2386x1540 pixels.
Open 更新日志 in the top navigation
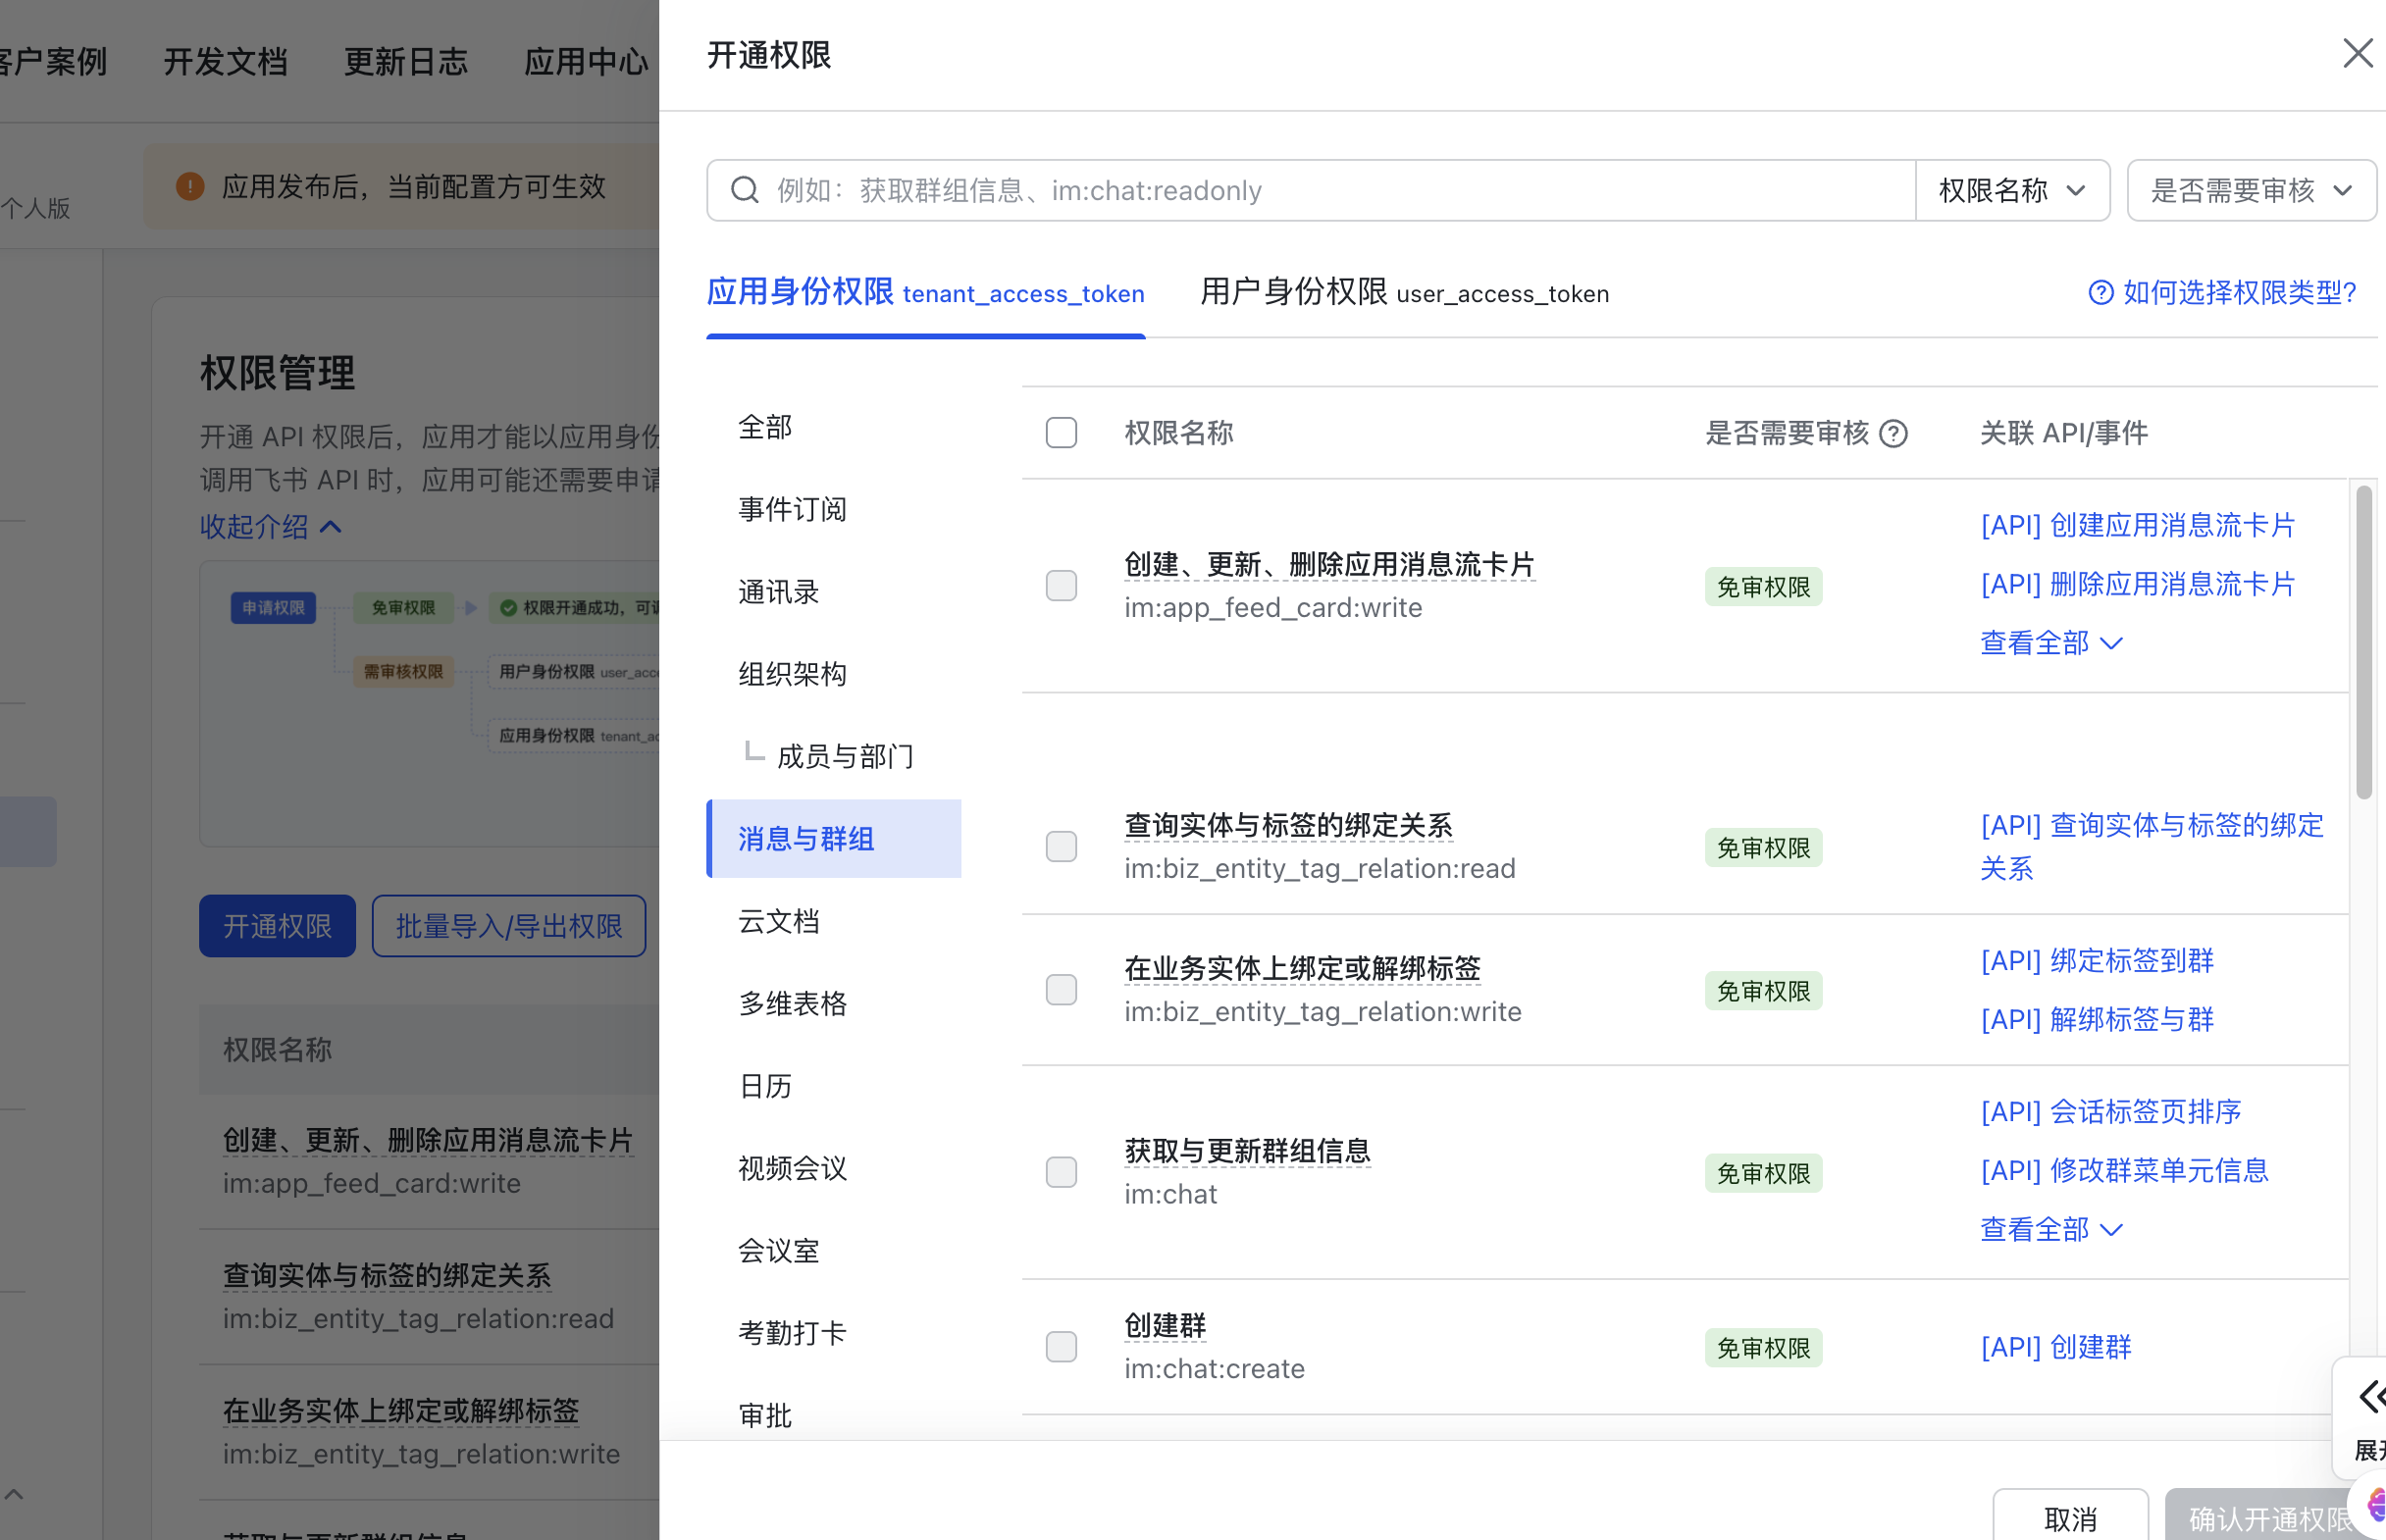[406, 62]
